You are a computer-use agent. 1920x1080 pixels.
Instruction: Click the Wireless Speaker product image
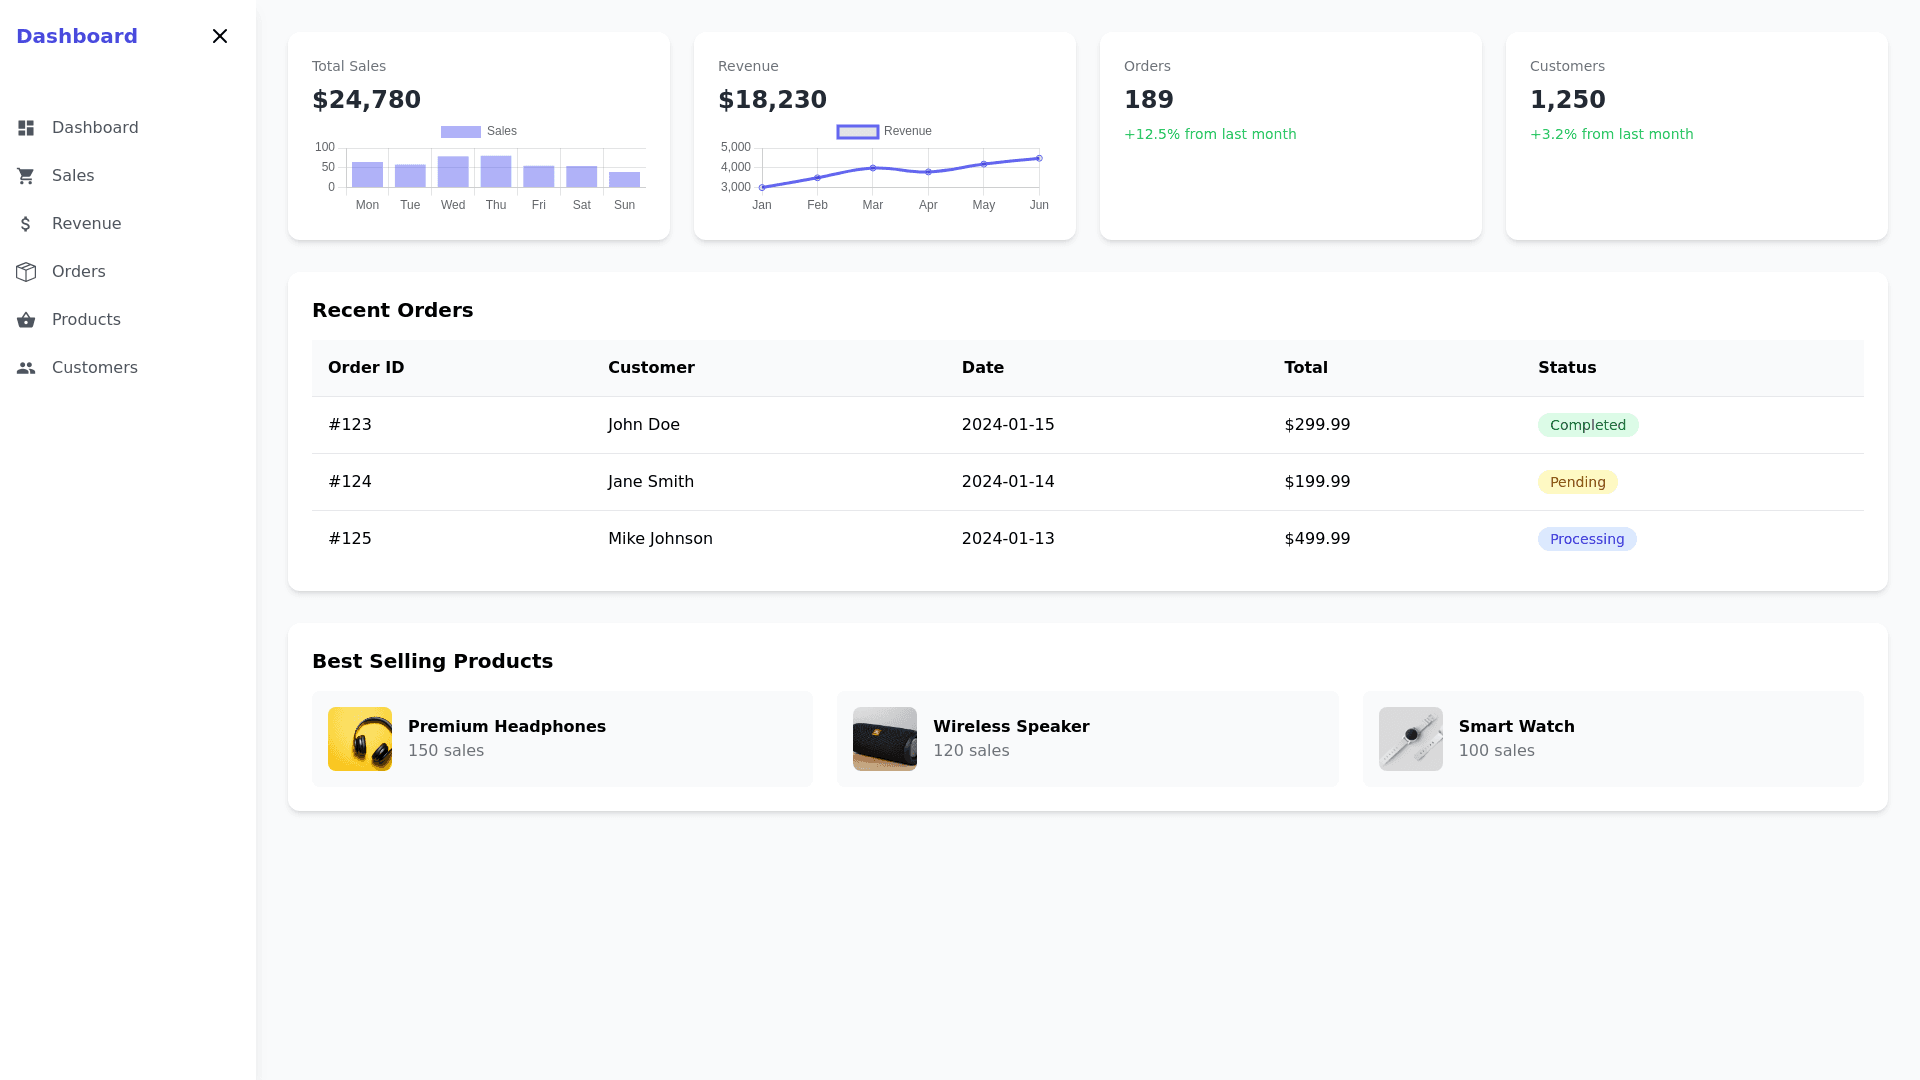885,739
